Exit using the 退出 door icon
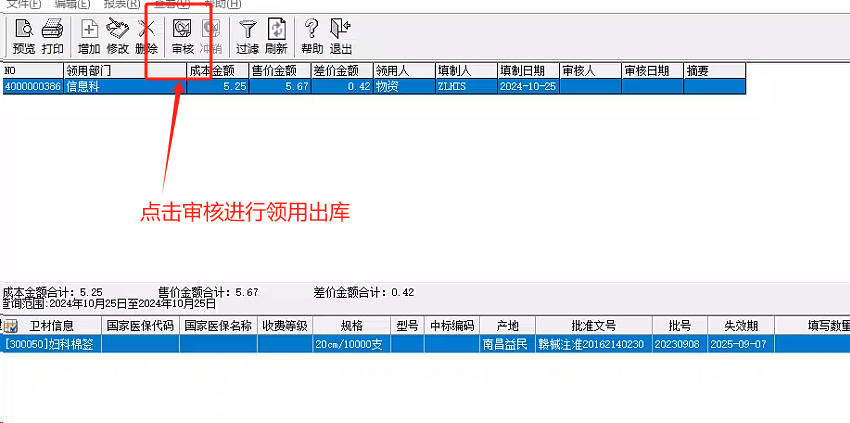The image size is (850, 423). pos(341,36)
